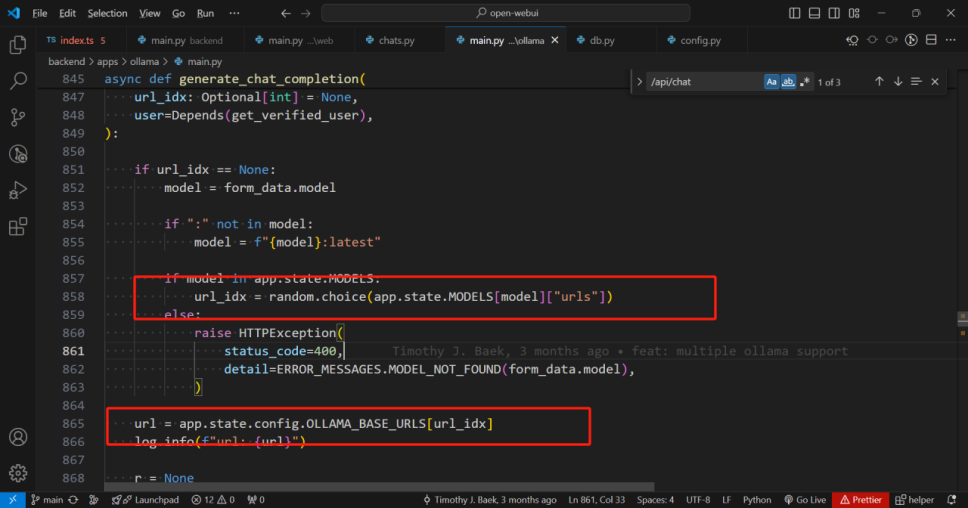Image resolution: width=968 pixels, height=508 pixels.
Task: Toggle Find in Selection
Action: pyautogui.click(x=916, y=81)
